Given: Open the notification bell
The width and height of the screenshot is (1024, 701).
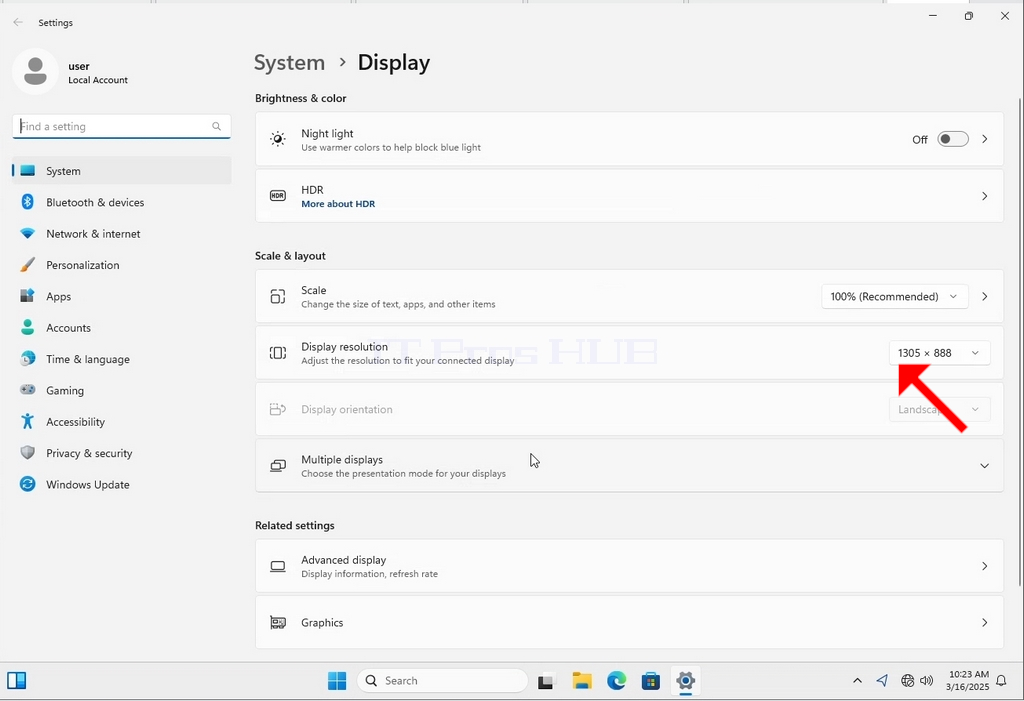Looking at the screenshot, I should coord(1001,681).
